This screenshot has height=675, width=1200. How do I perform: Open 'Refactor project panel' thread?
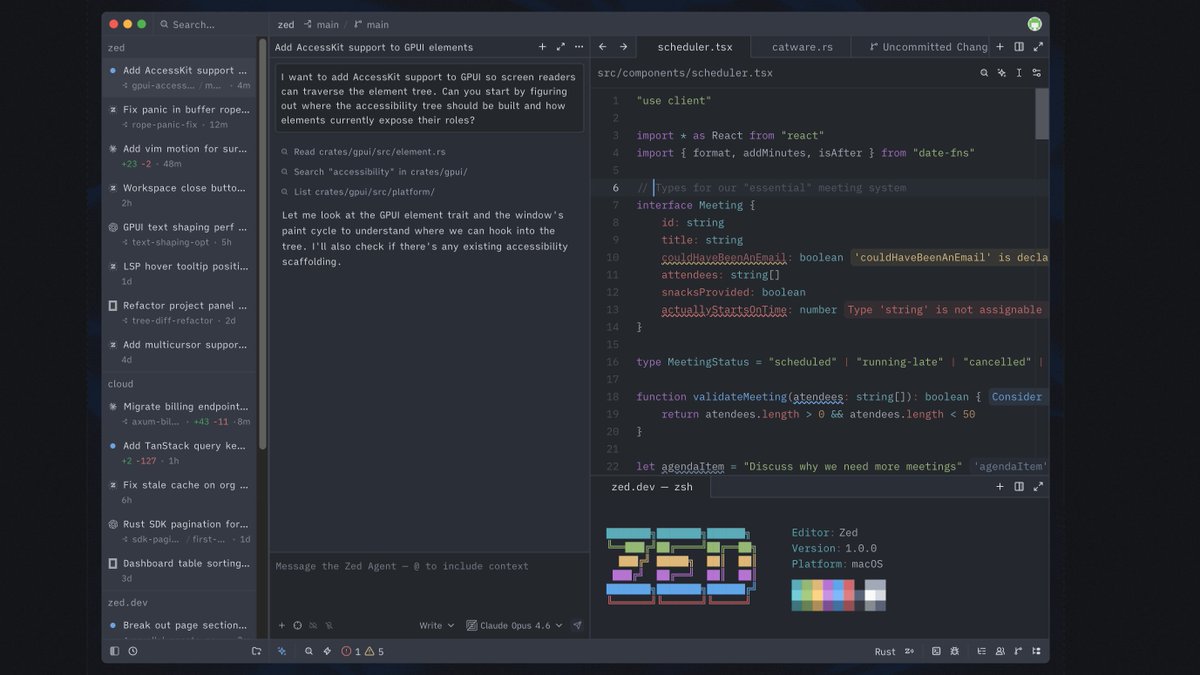179,313
